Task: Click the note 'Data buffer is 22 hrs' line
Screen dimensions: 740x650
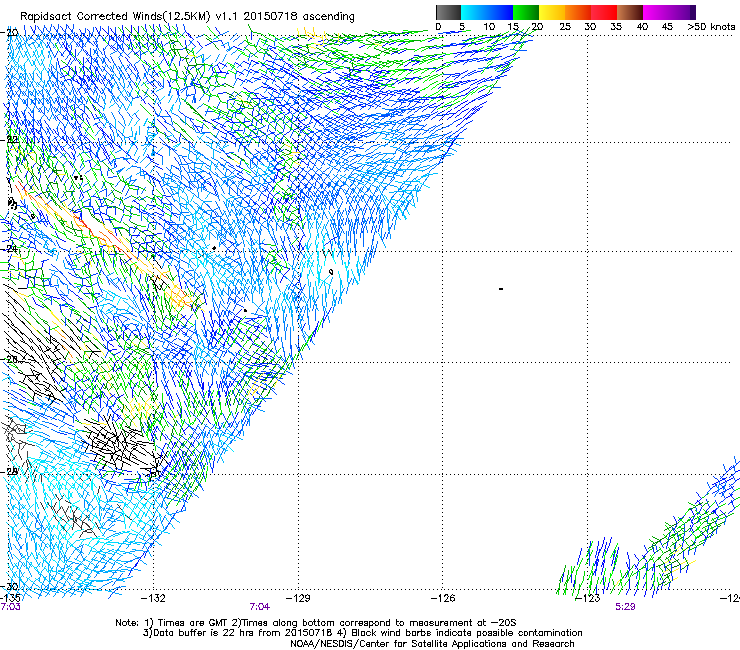Action: [362, 633]
